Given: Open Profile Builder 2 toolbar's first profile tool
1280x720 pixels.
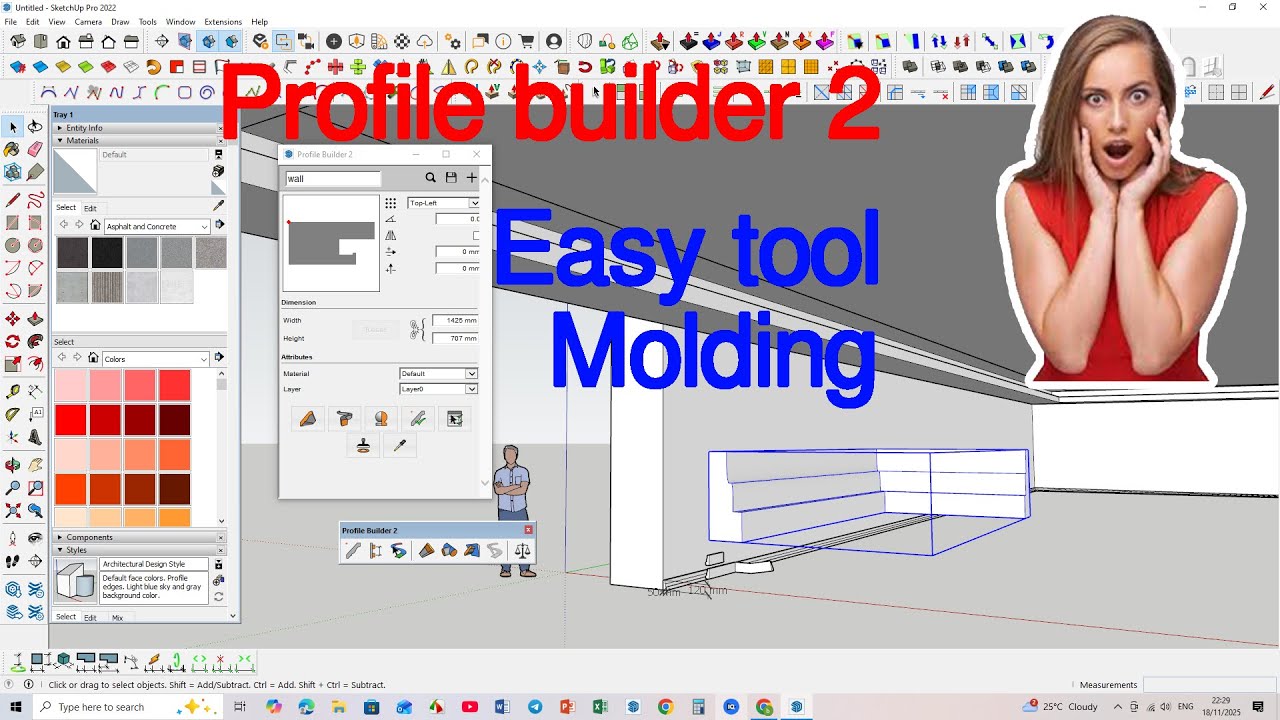Looking at the screenshot, I should coord(353,550).
